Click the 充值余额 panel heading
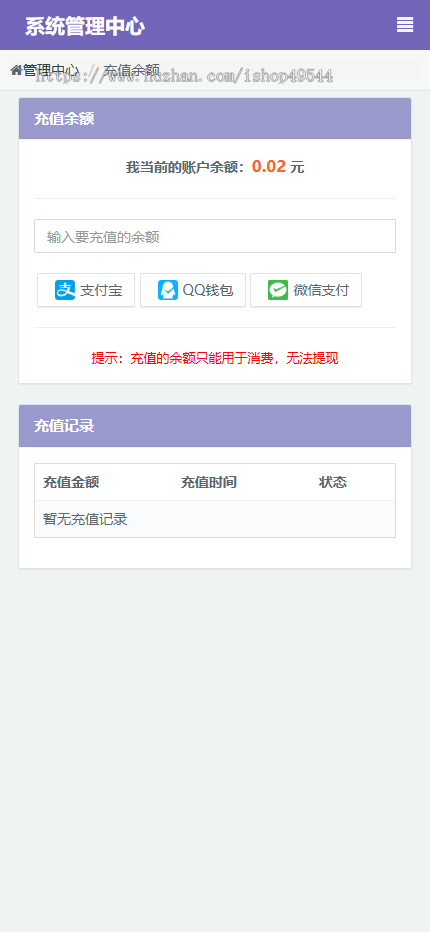 click(215, 118)
